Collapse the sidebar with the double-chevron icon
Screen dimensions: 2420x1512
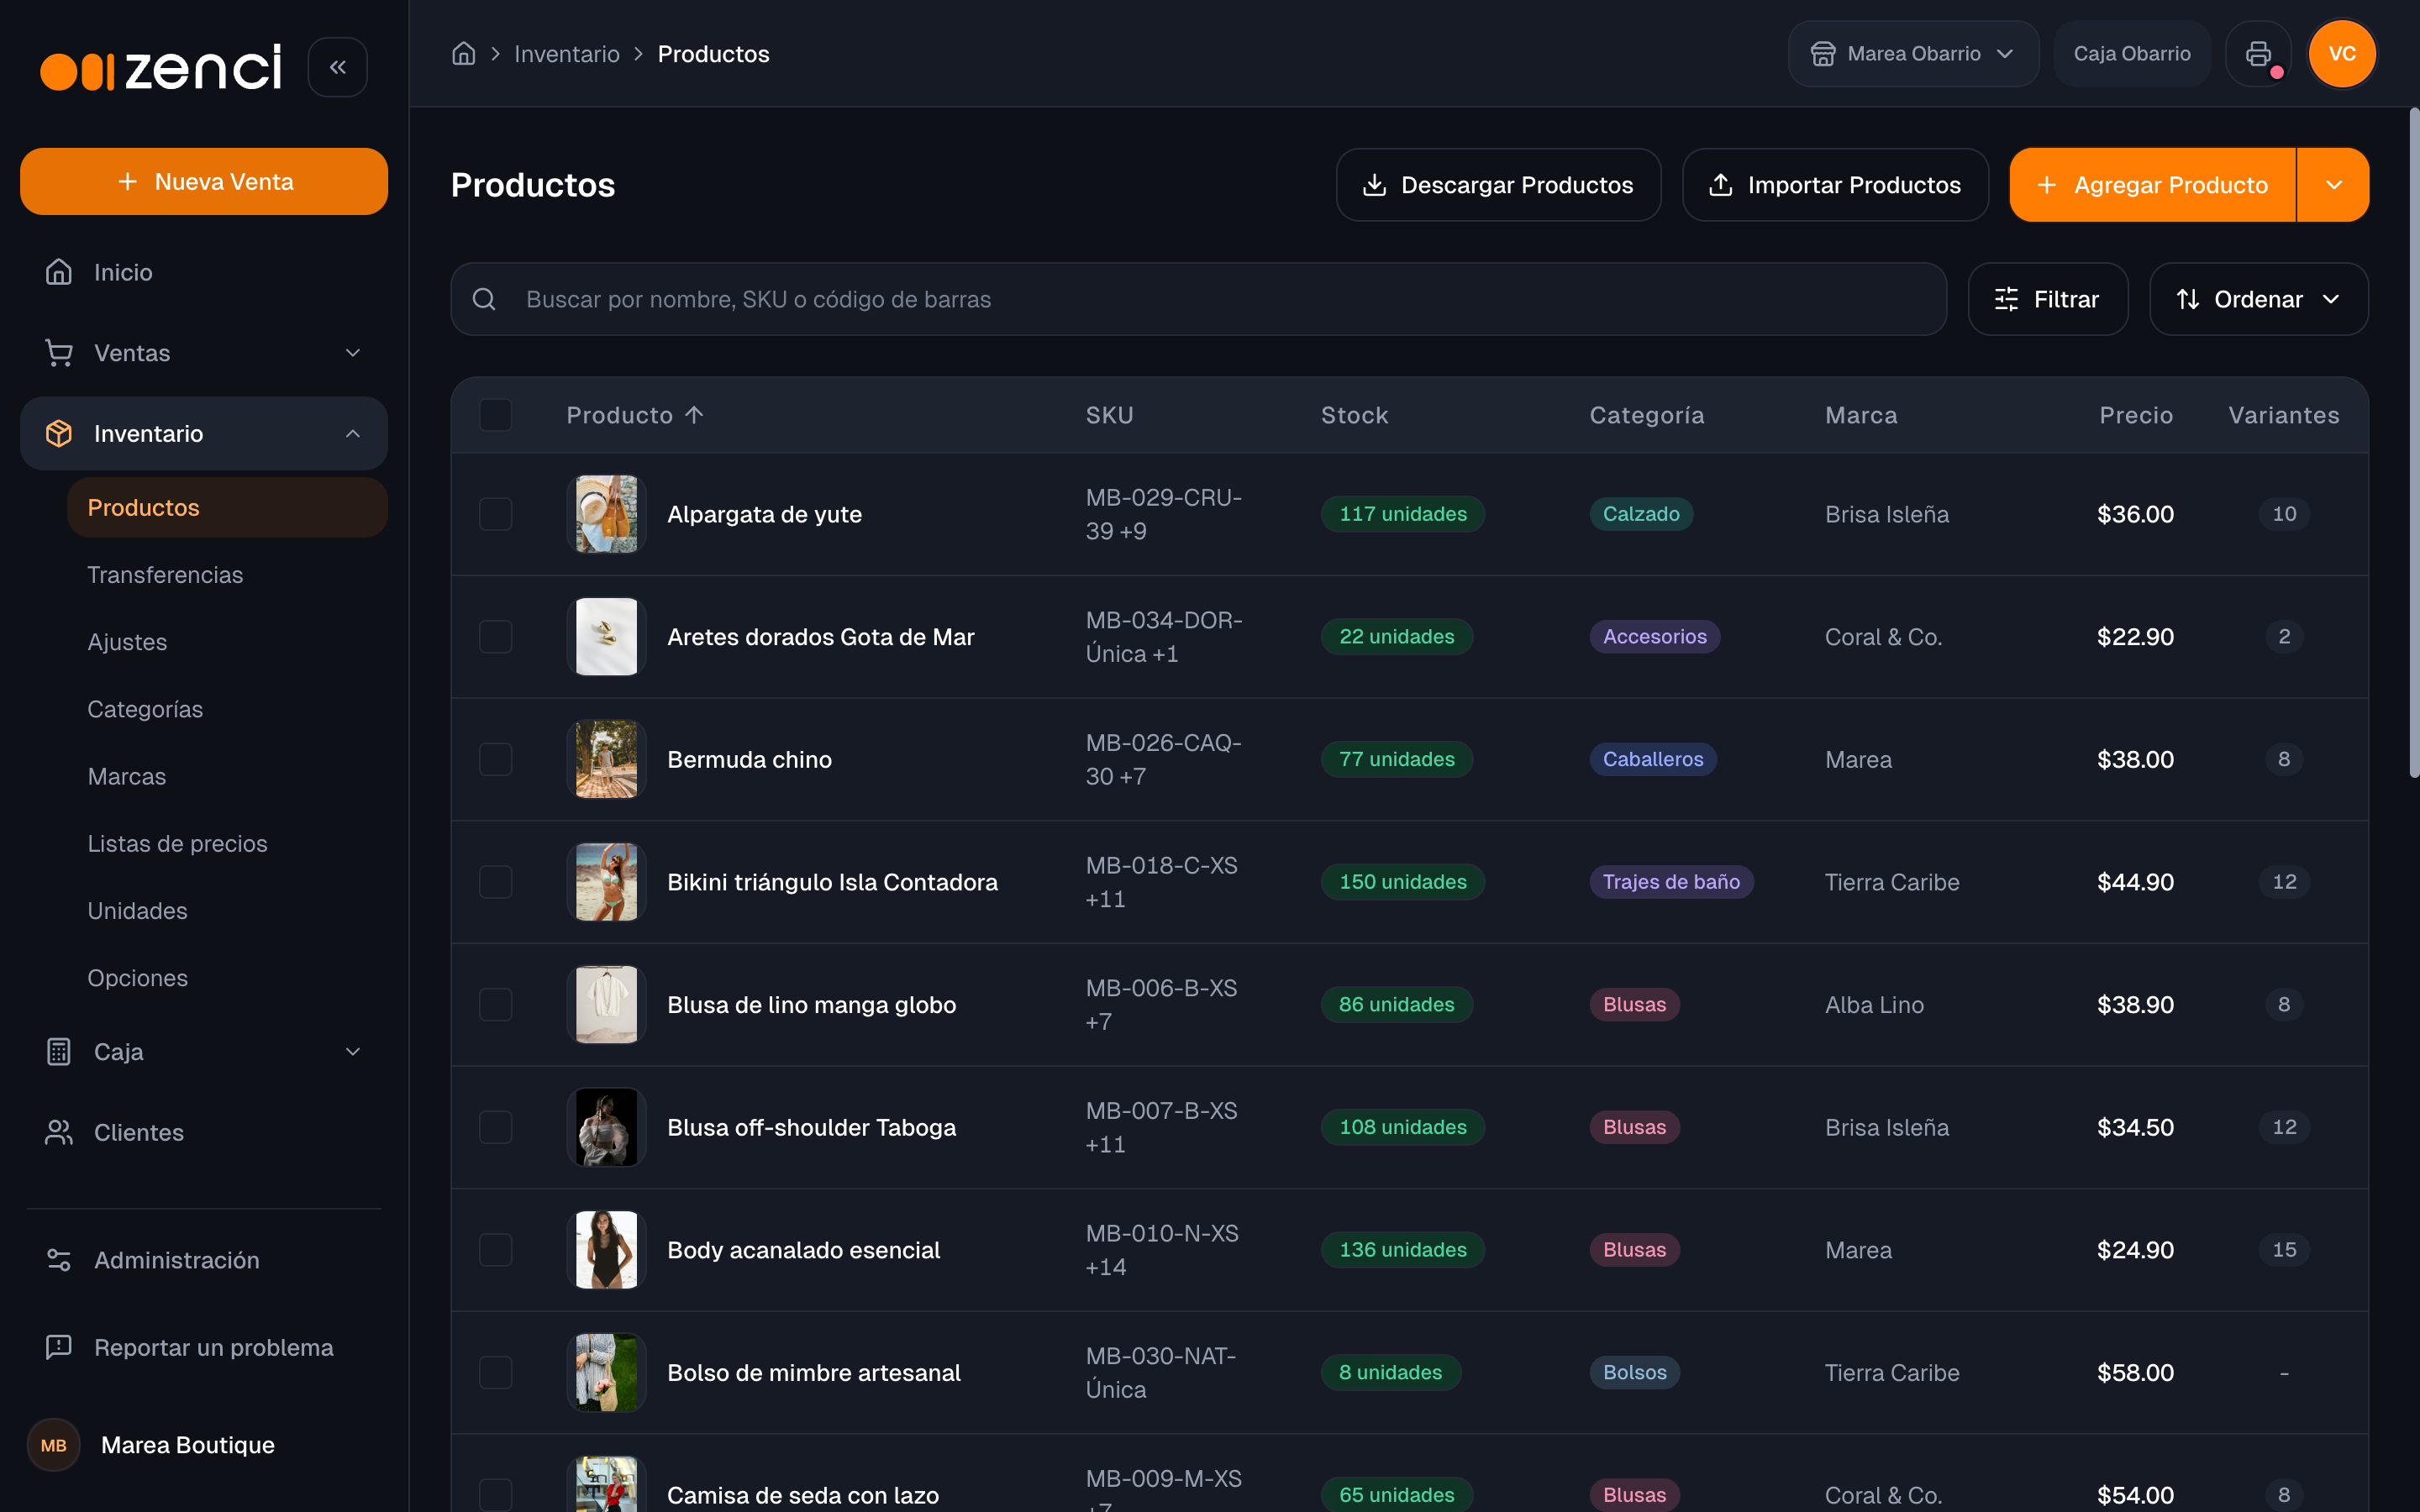tap(337, 67)
